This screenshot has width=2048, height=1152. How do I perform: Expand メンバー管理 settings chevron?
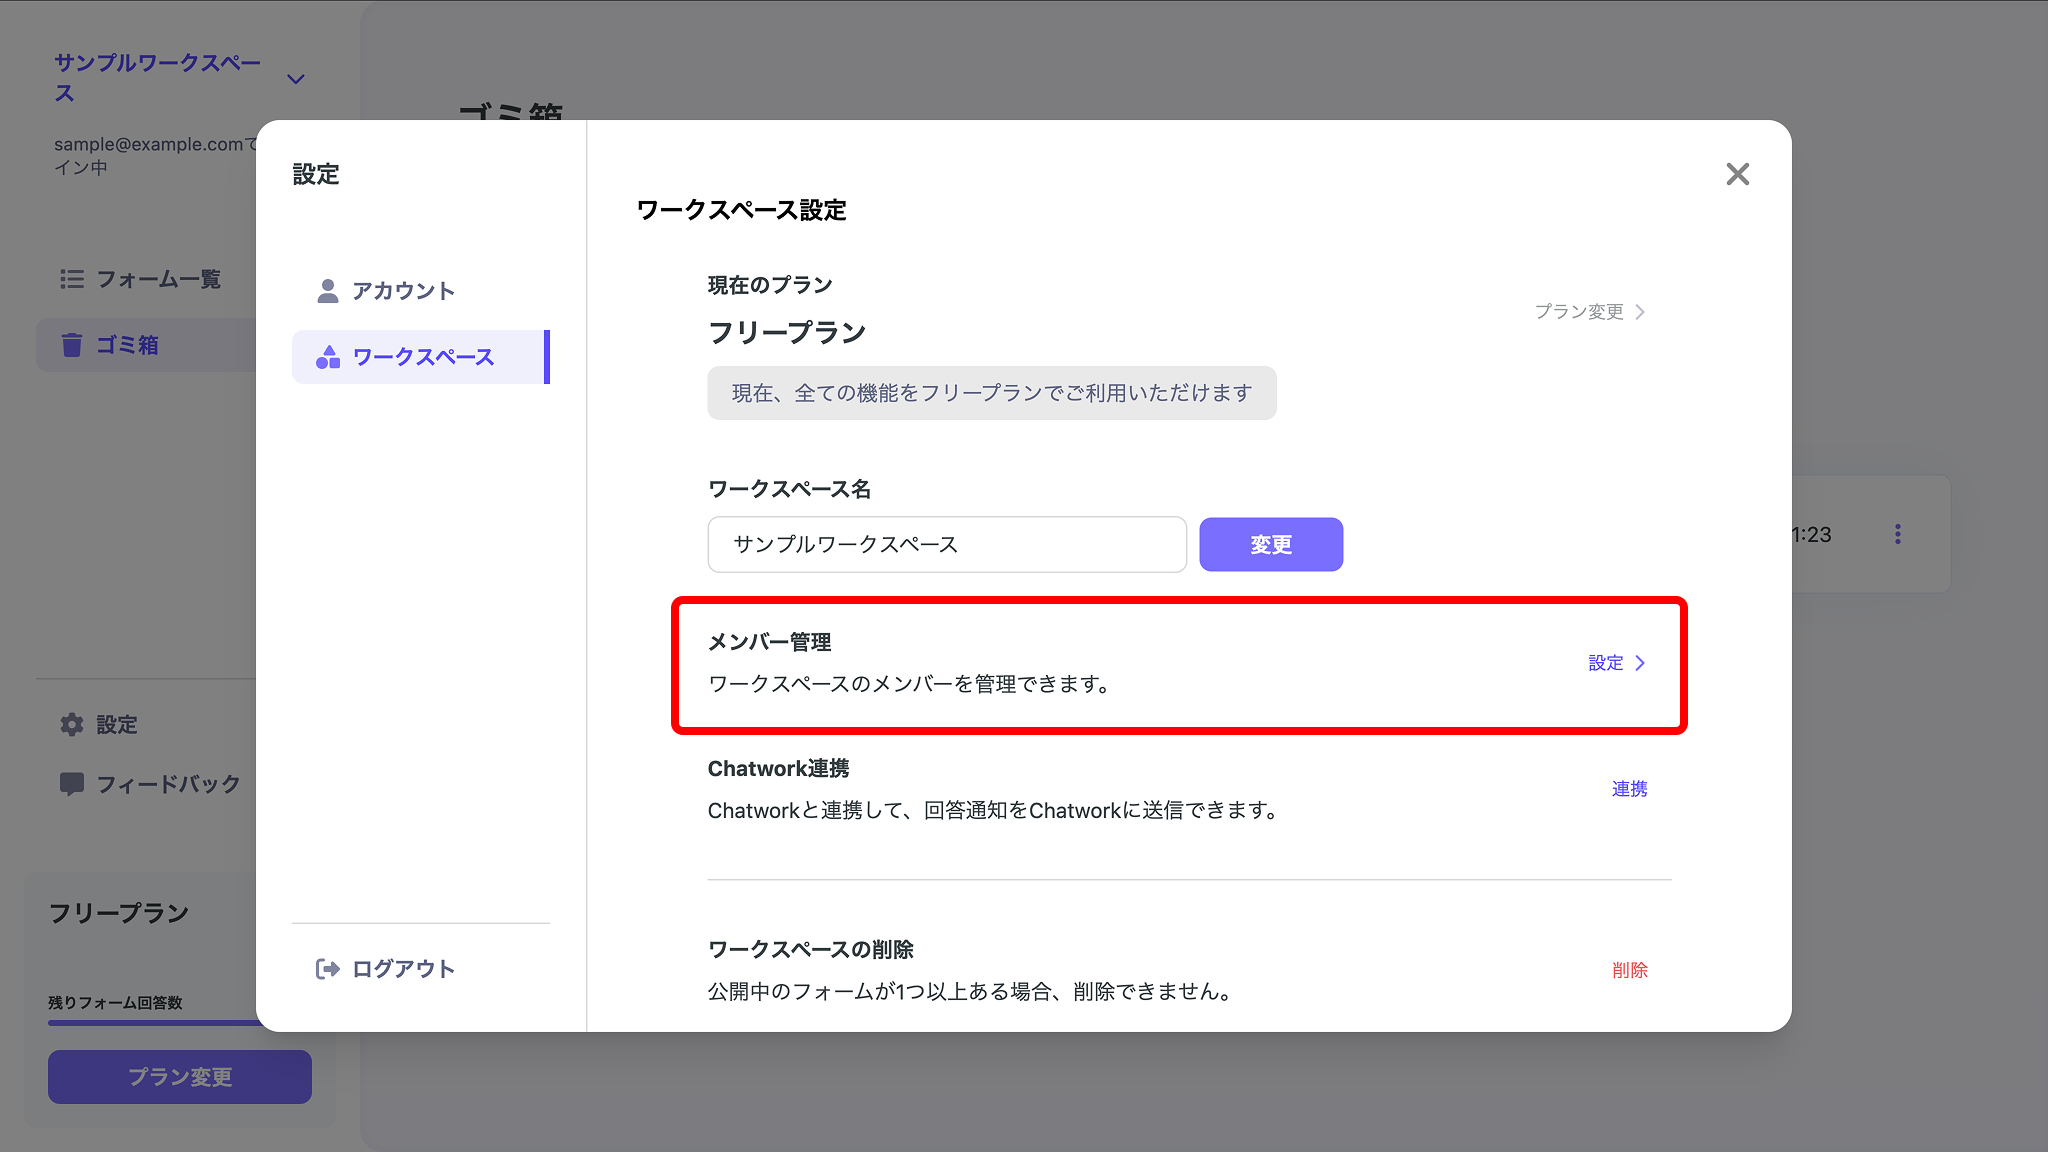1641,662
